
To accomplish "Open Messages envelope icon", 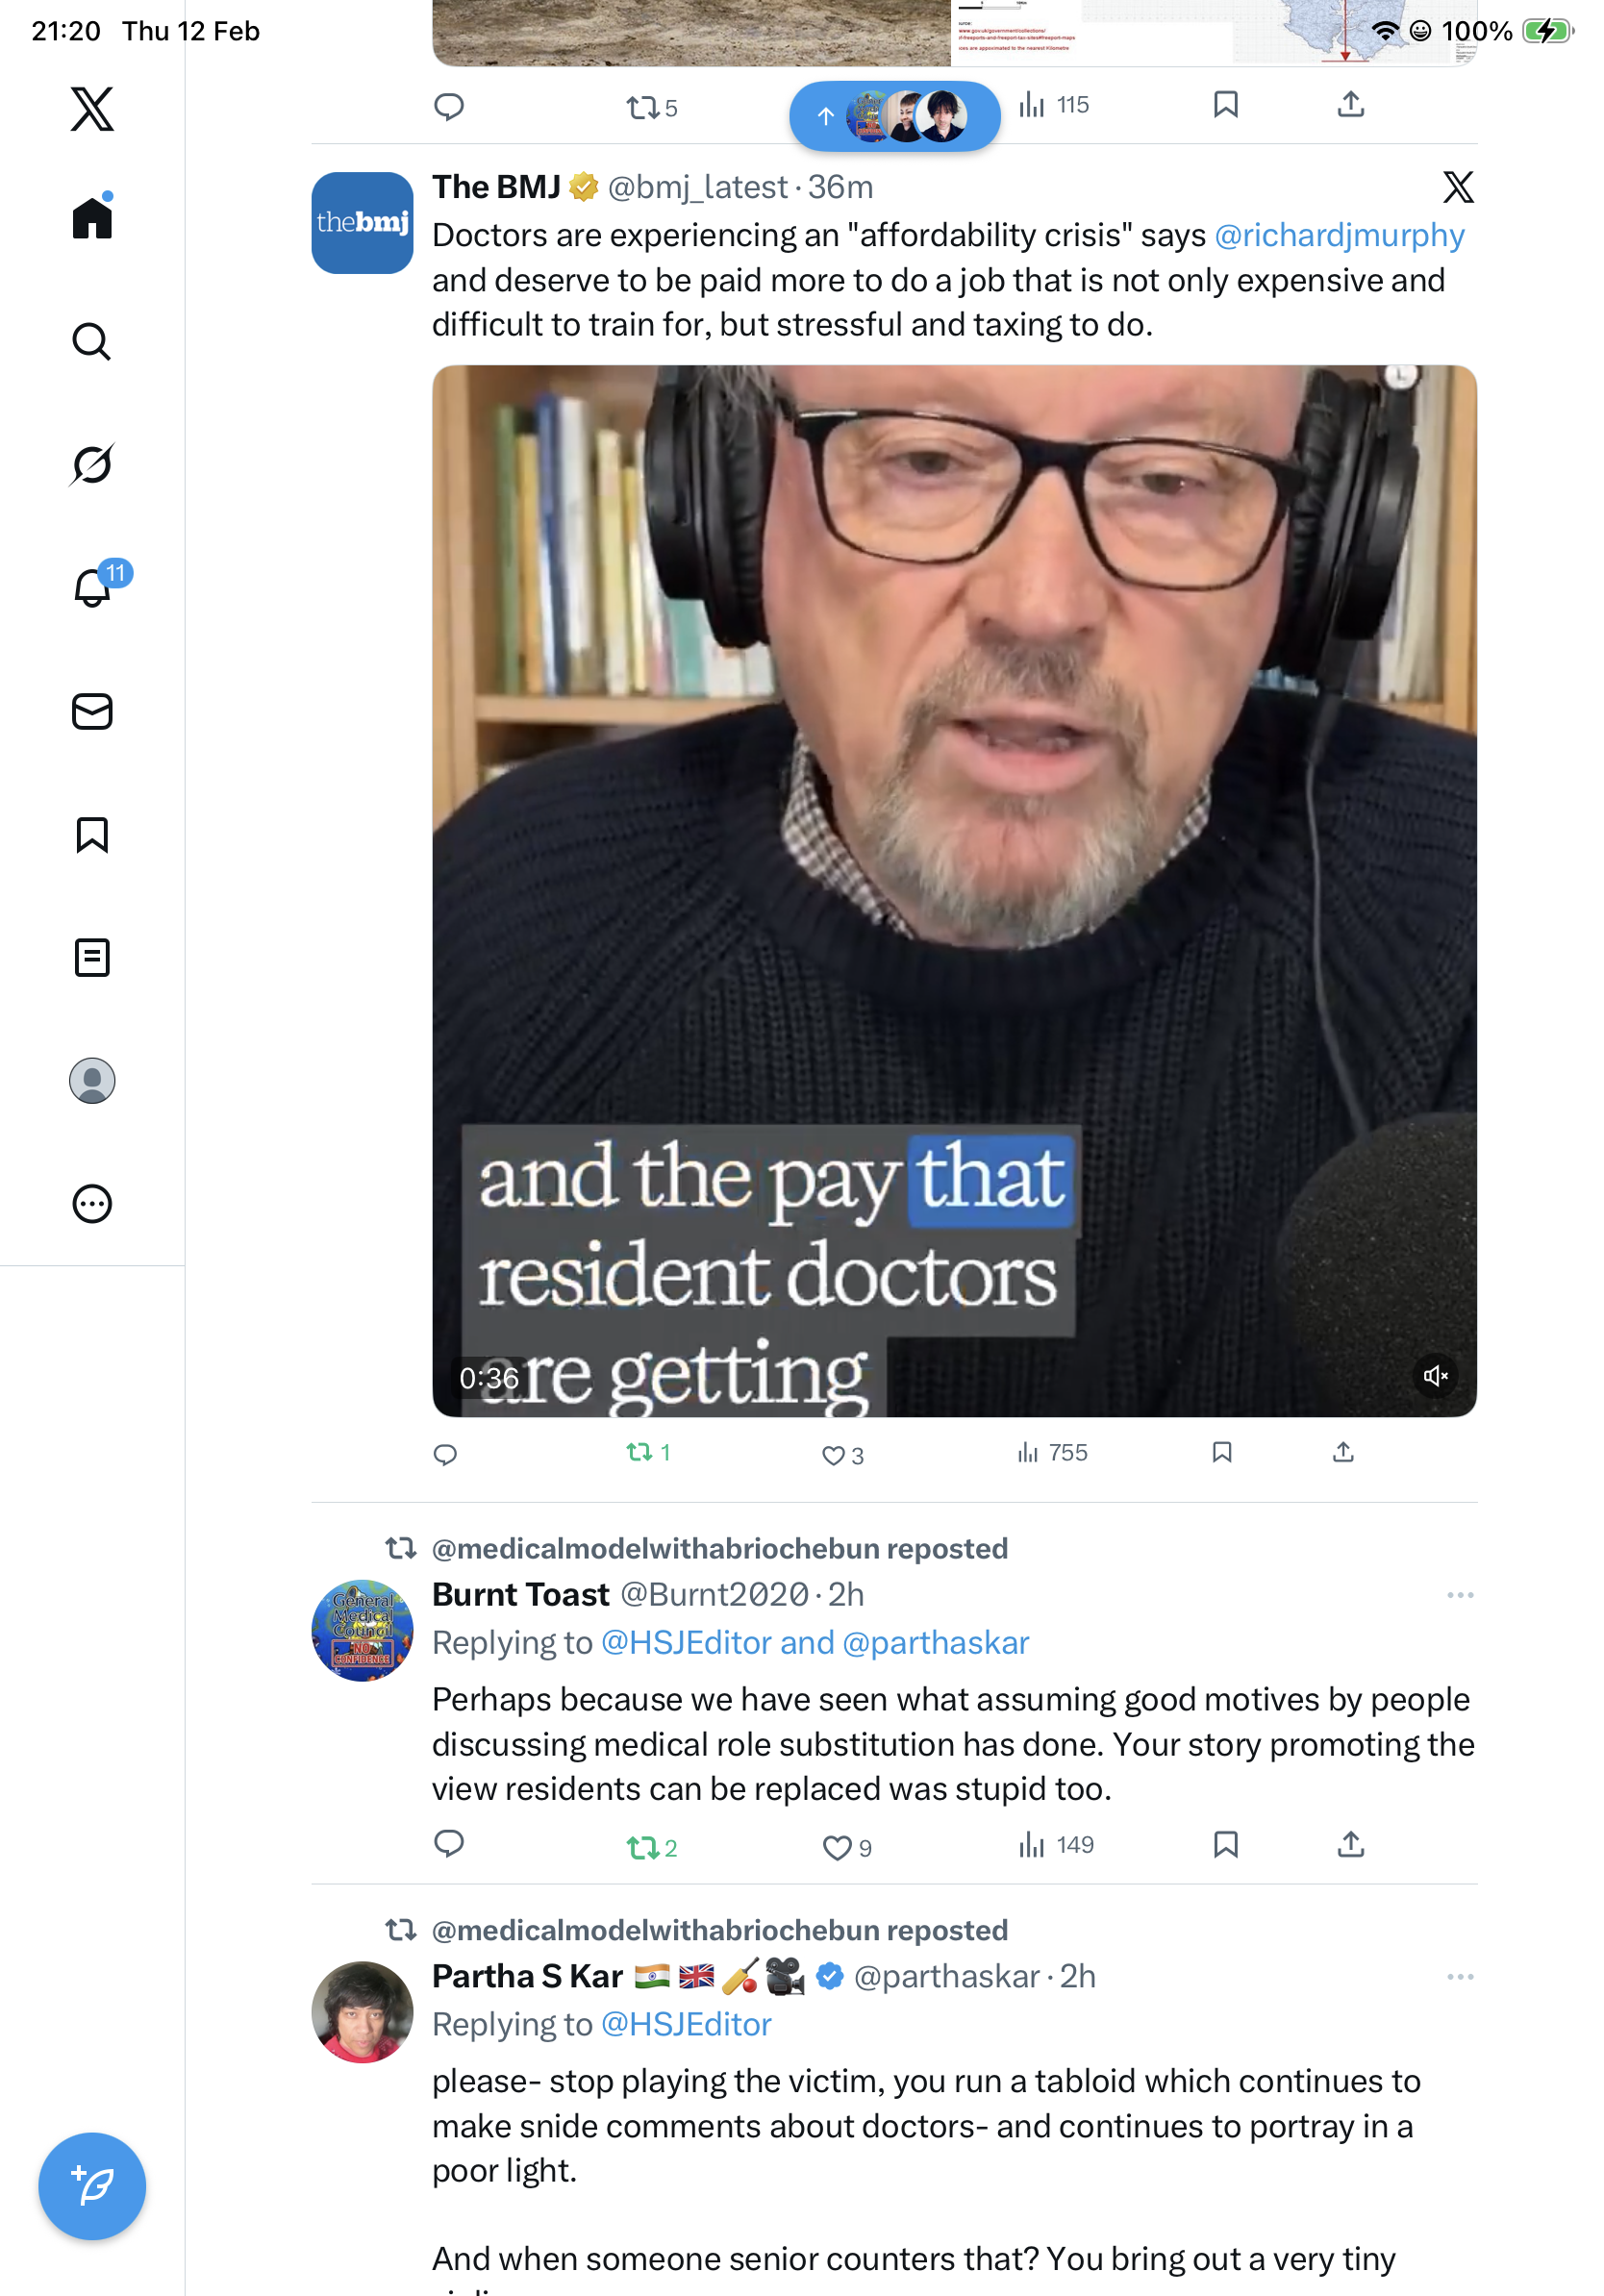I will (92, 712).
